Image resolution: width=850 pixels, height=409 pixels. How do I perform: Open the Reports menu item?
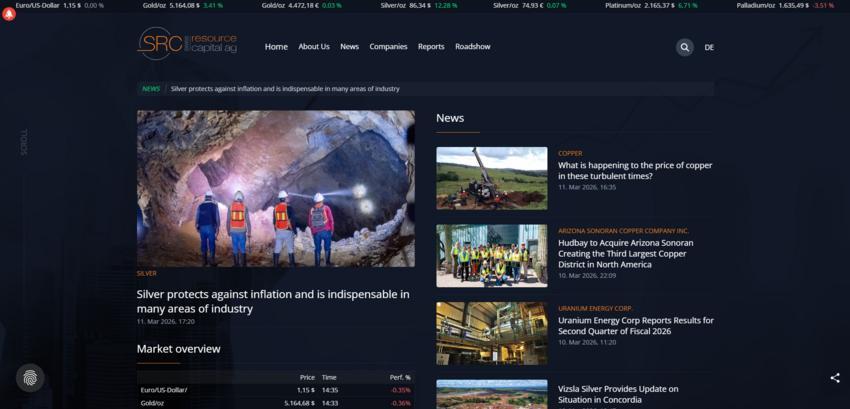pos(431,47)
